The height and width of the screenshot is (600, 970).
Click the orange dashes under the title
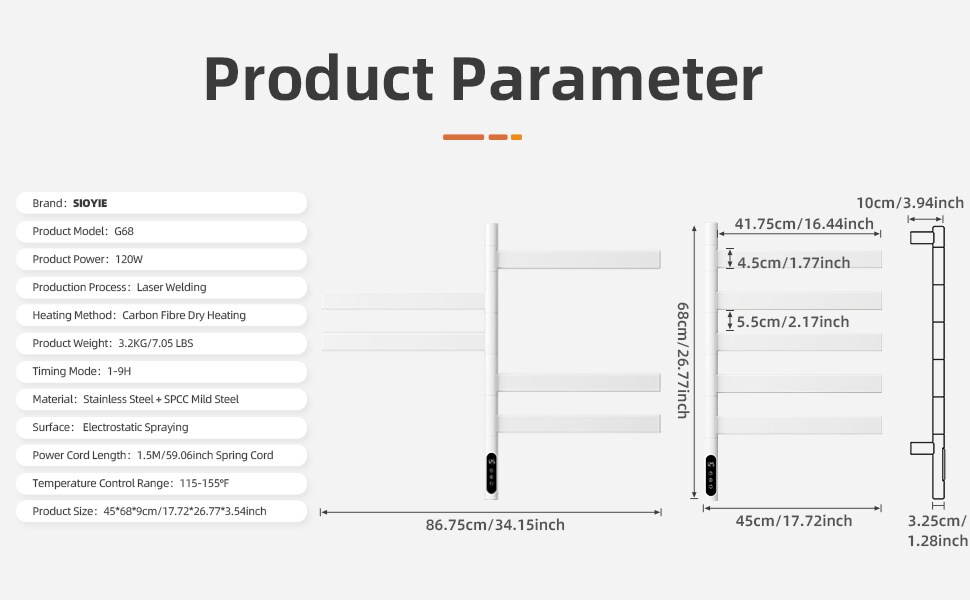click(x=482, y=137)
